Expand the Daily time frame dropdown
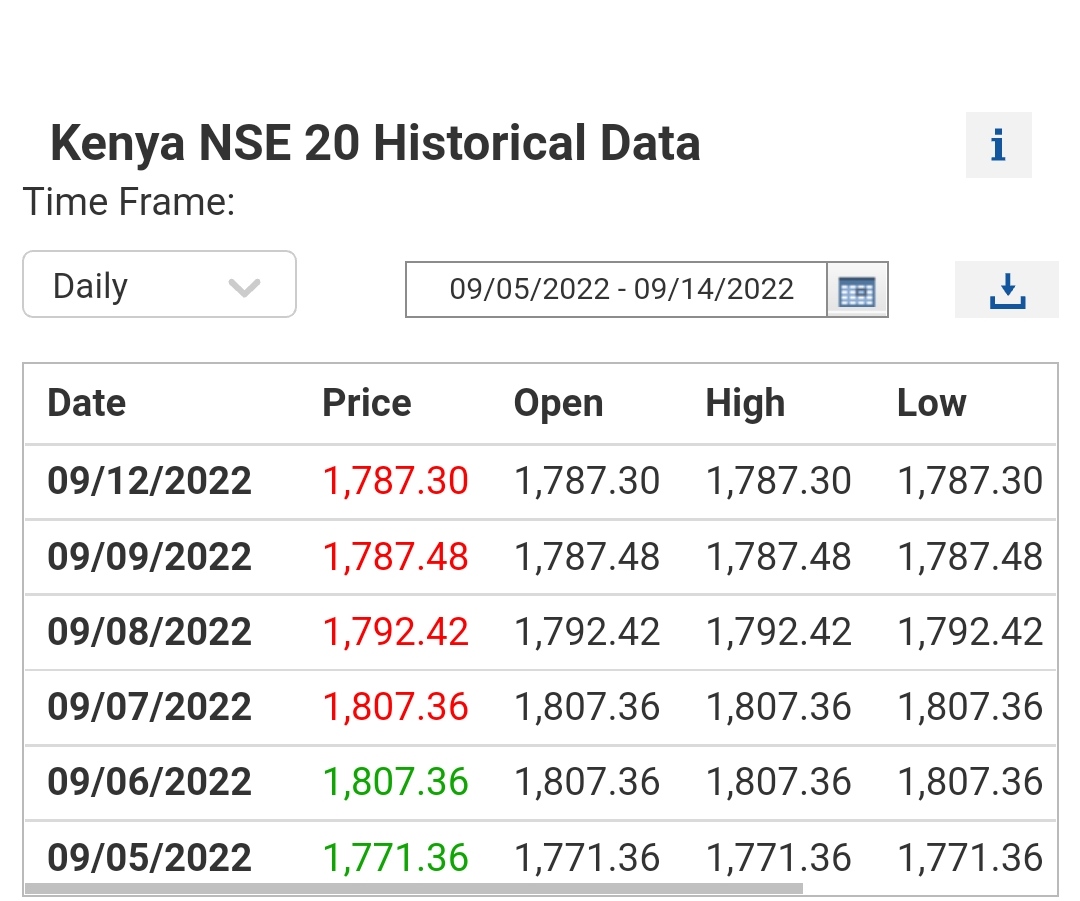This screenshot has width=1080, height=901. coord(159,285)
